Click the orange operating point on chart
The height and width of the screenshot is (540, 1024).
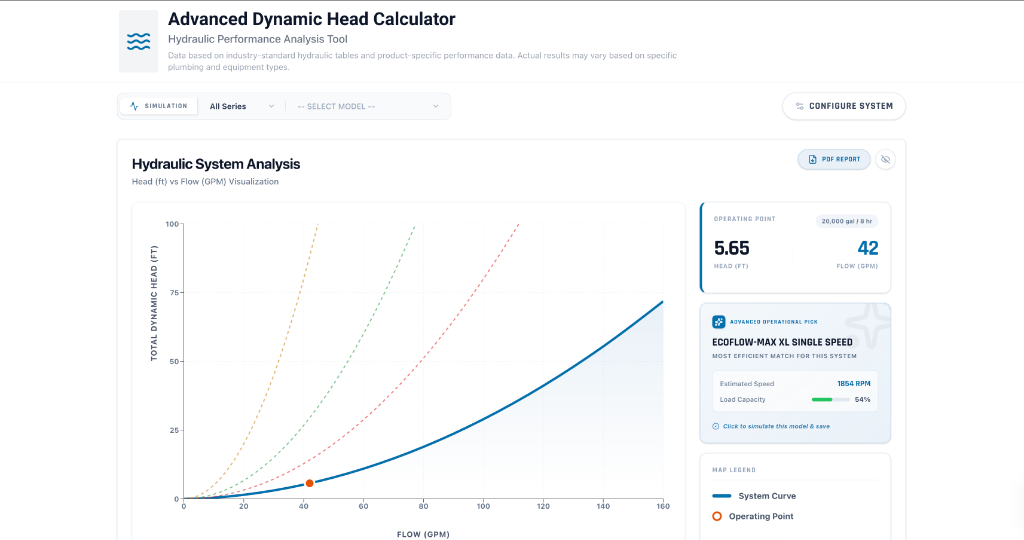(x=309, y=483)
